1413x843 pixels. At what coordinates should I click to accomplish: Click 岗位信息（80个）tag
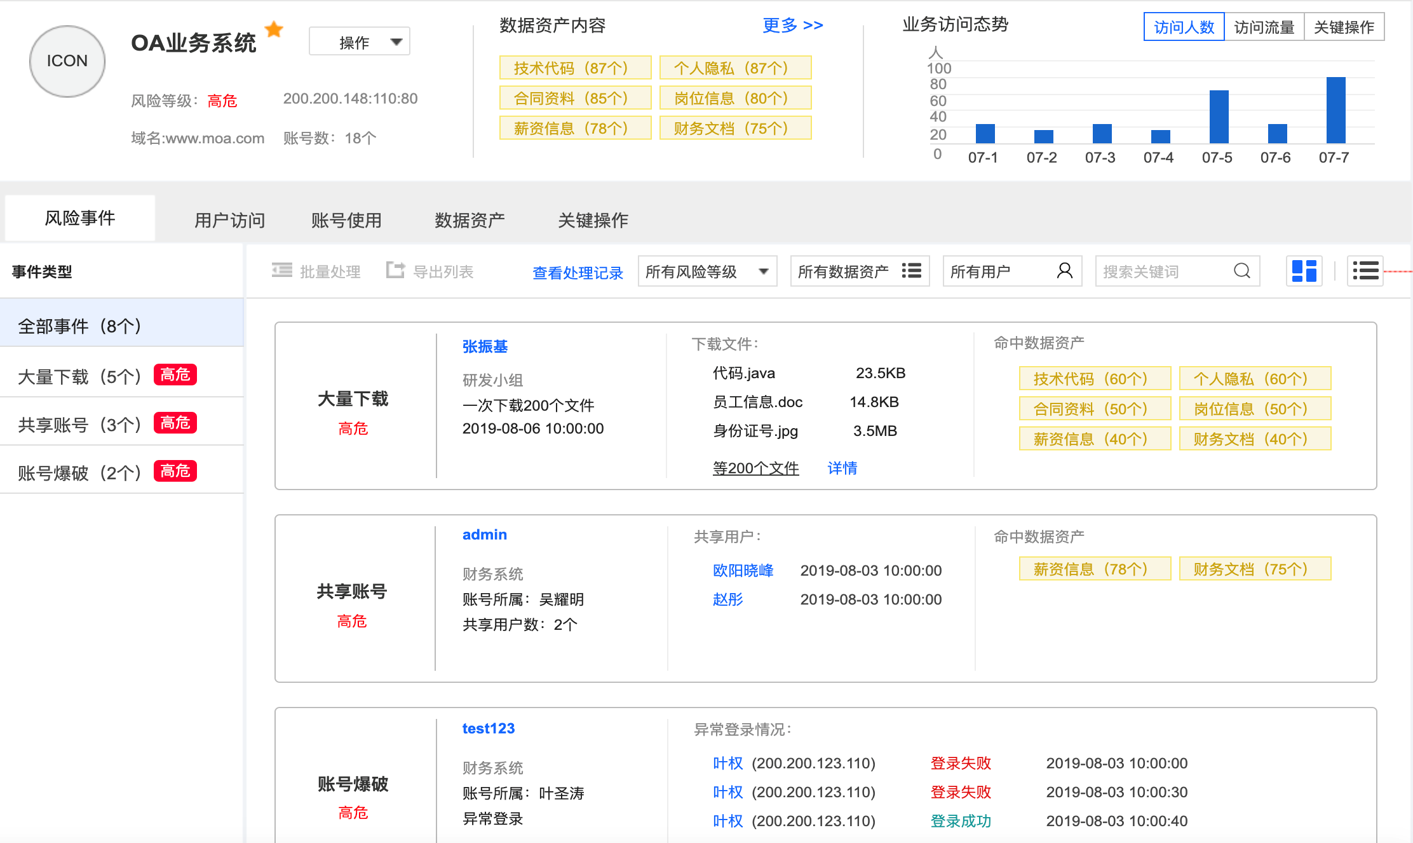pyautogui.click(x=735, y=98)
